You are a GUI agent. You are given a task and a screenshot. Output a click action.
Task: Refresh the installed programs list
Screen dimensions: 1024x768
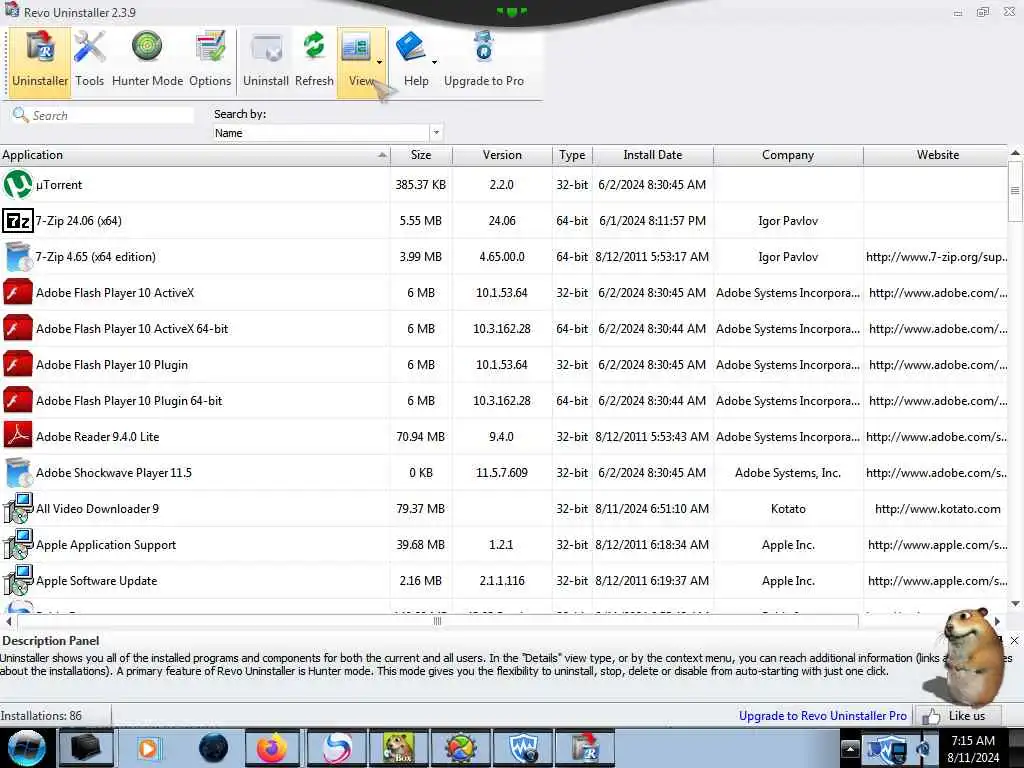pos(314,61)
